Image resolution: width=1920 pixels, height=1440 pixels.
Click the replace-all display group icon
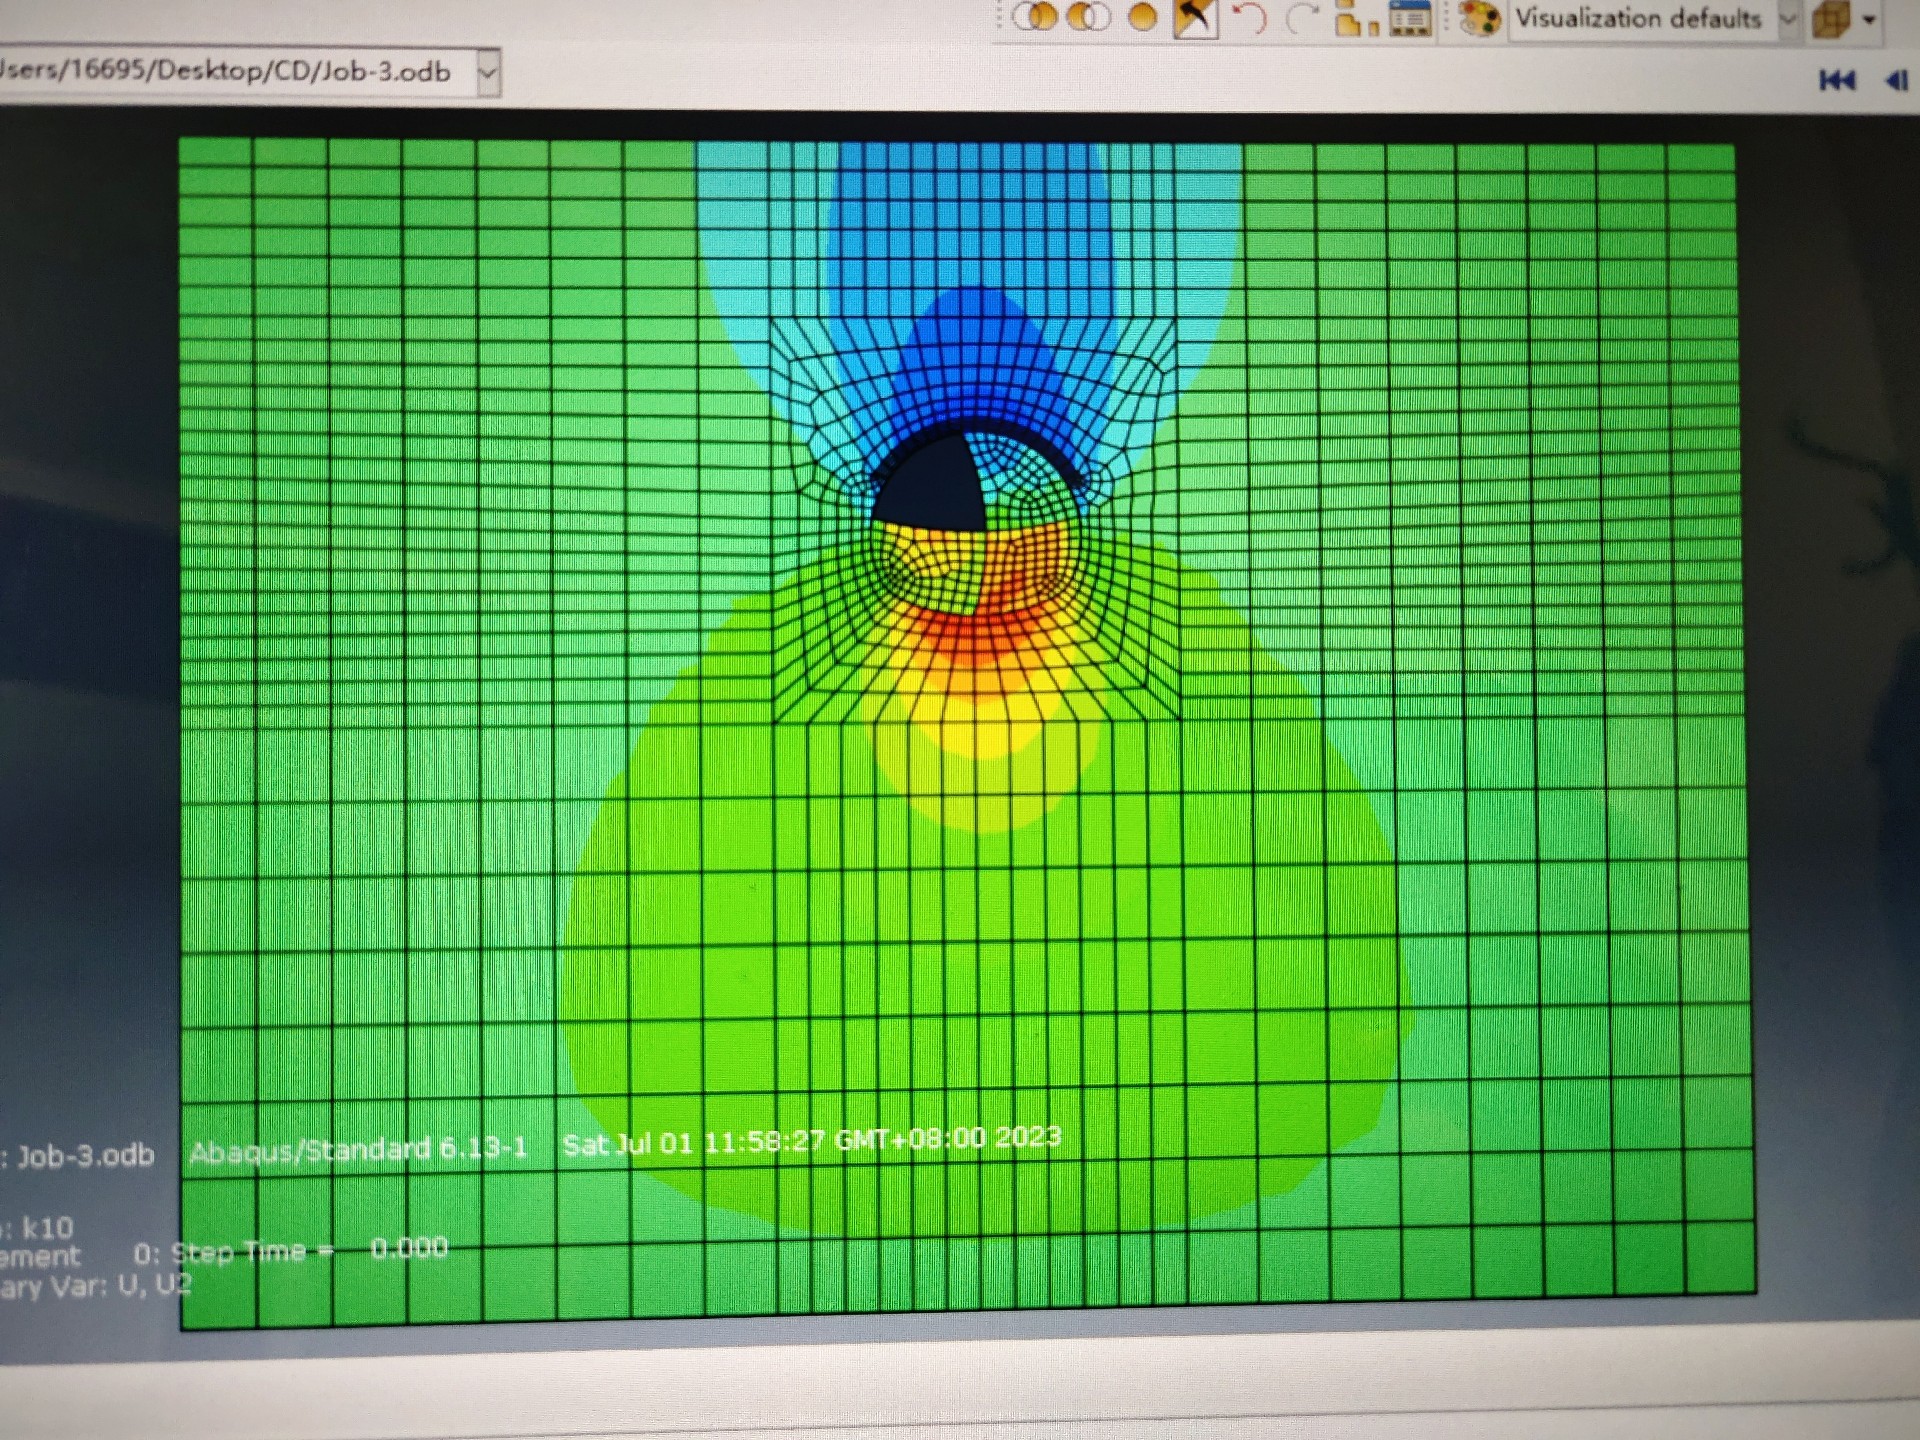(x=1143, y=17)
